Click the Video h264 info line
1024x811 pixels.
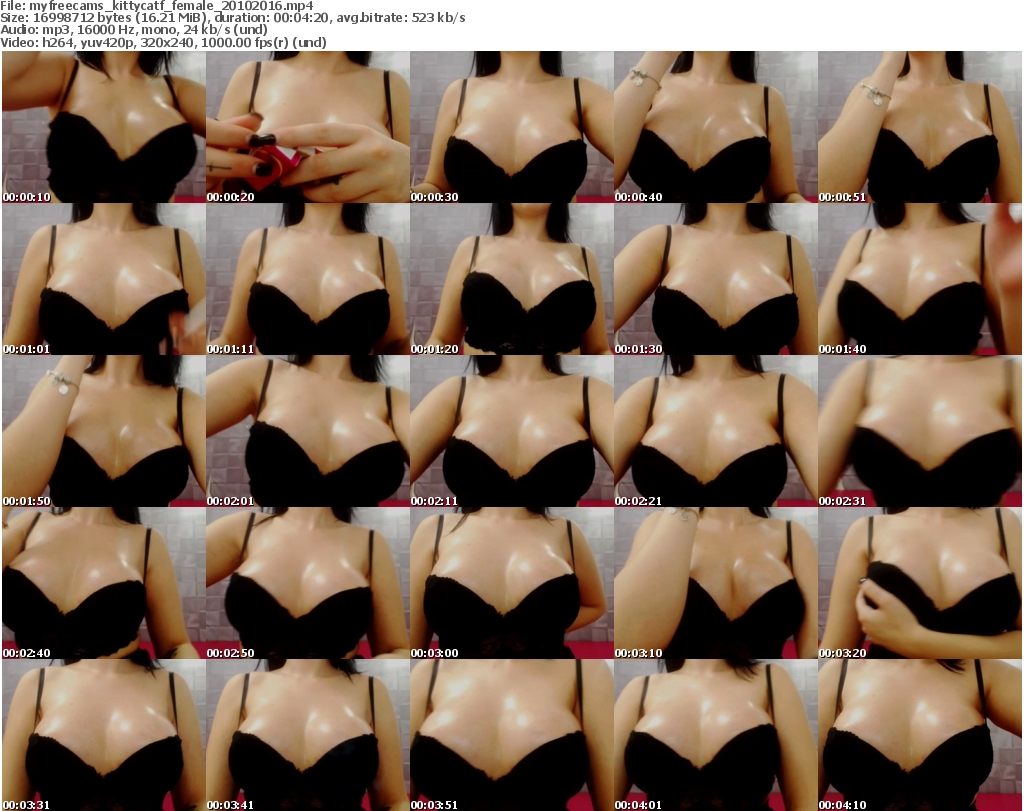tap(163, 42)
